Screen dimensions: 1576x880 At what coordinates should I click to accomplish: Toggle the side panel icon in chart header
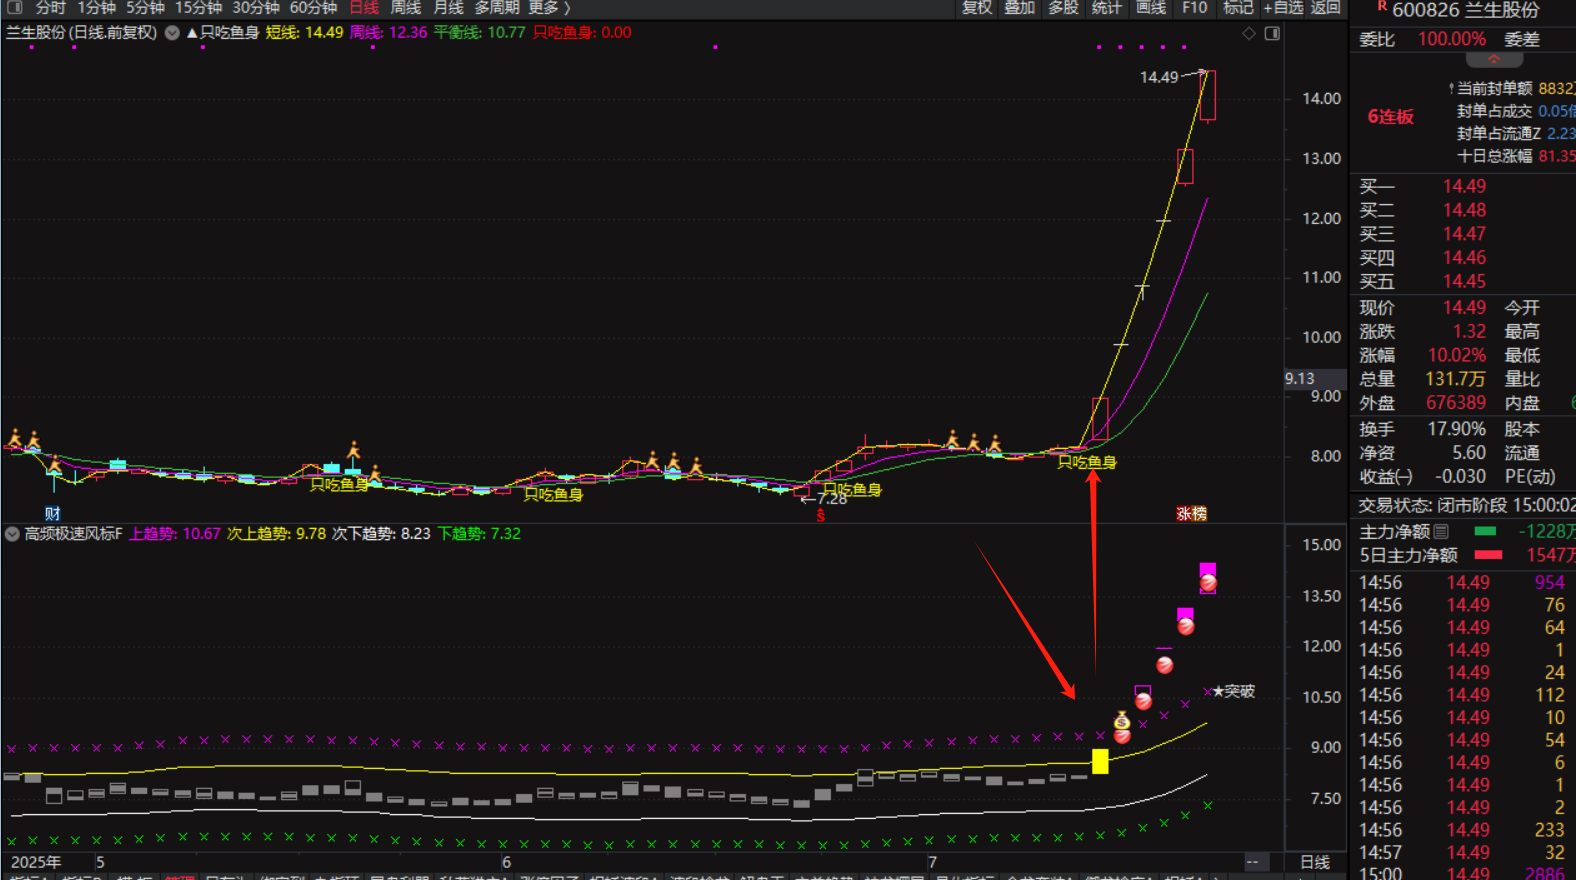1272,33
